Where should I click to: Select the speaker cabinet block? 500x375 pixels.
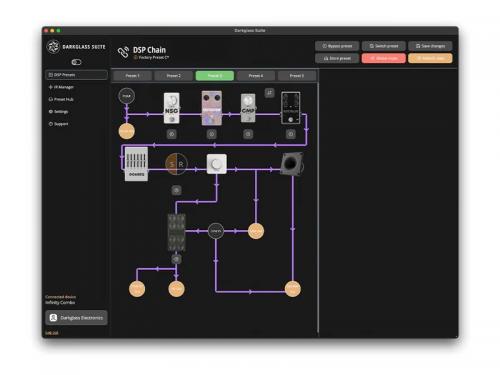(291, 164)
